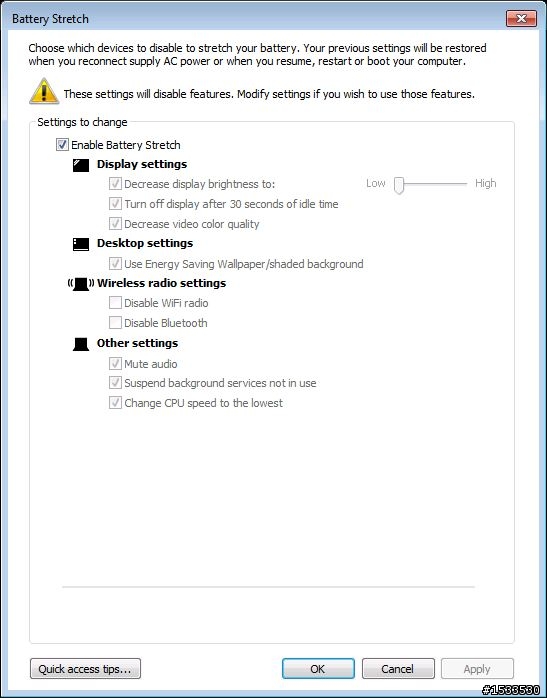Close the Battery Stretch dialog

click(x=521, y=18)
